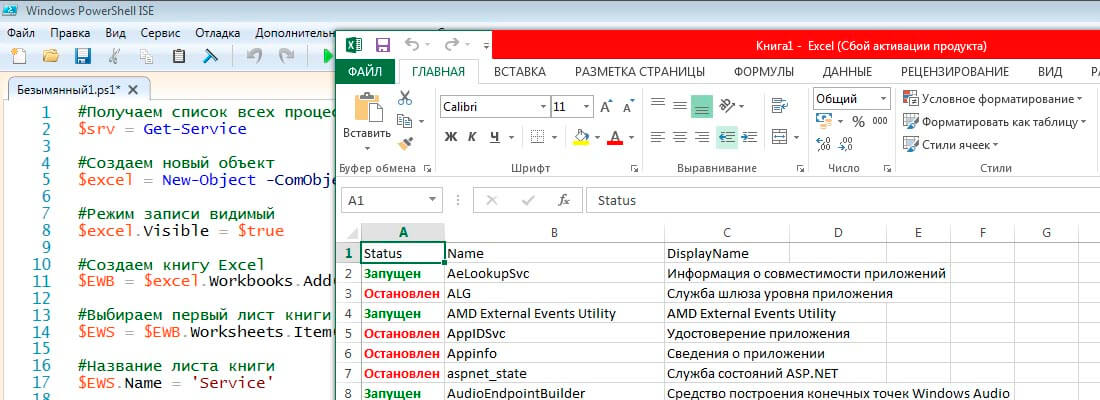Open the font size 11 dropdown

coord(586,107)
